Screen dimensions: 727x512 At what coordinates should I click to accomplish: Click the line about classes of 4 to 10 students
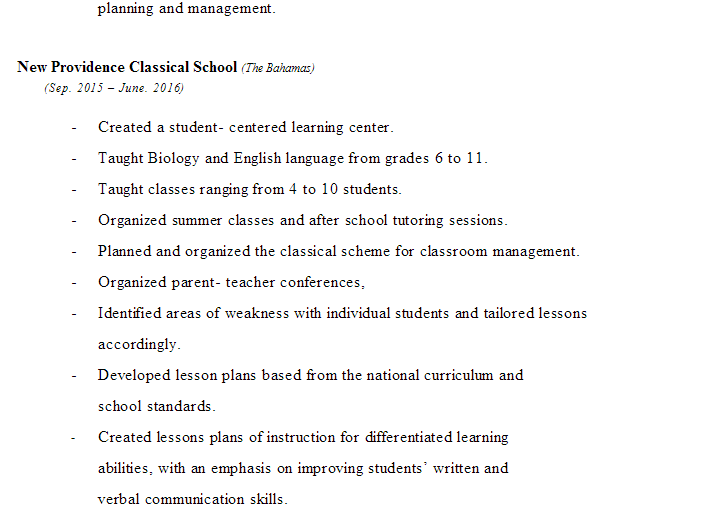coord(249,189)
